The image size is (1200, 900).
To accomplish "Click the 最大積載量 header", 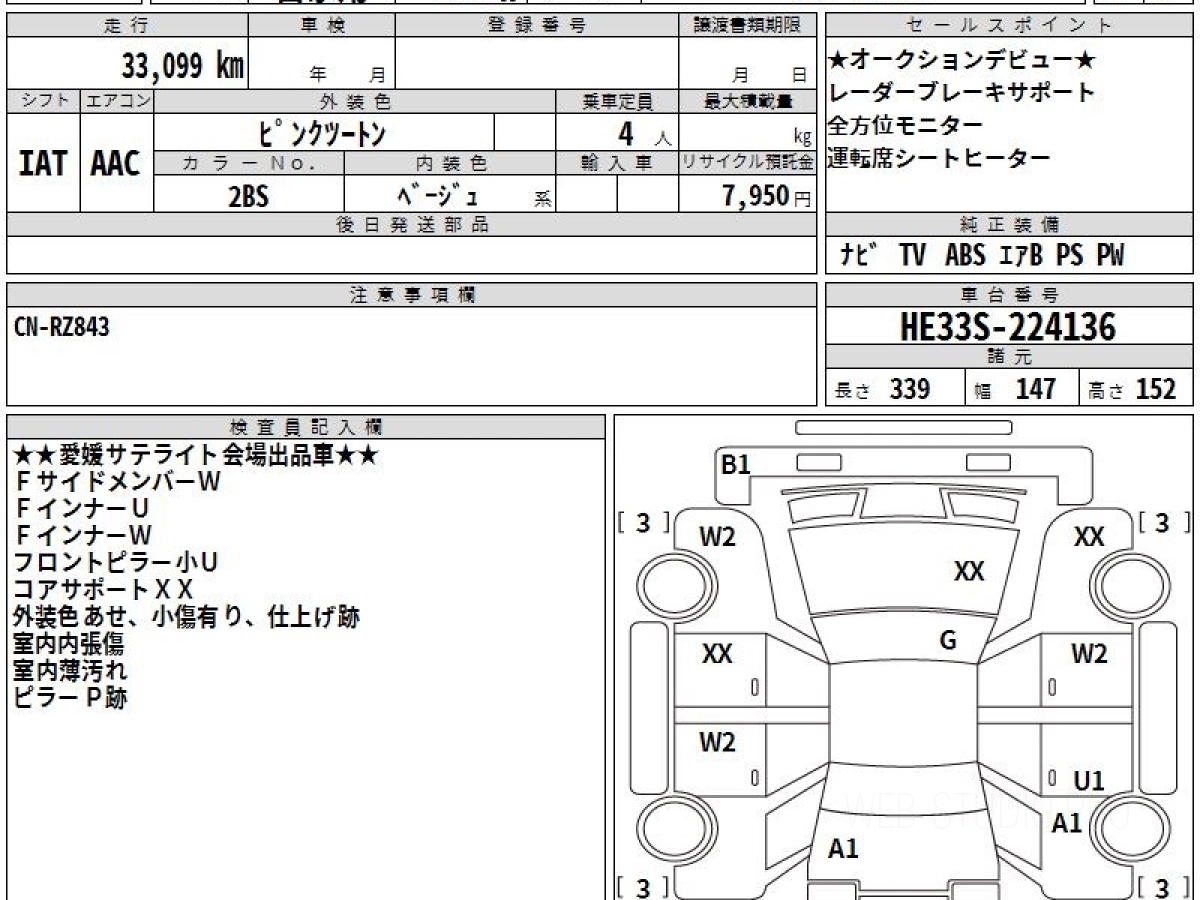I will pyautogui.click(x=747, y=101).
